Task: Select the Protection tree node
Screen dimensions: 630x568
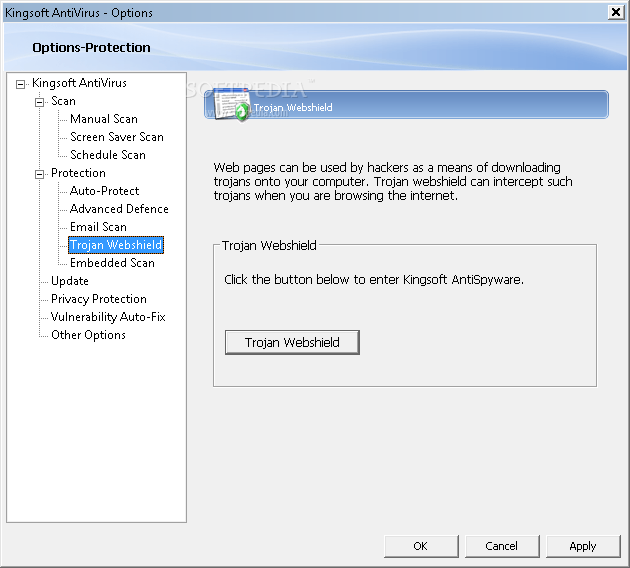Action: tap(78, 173)
